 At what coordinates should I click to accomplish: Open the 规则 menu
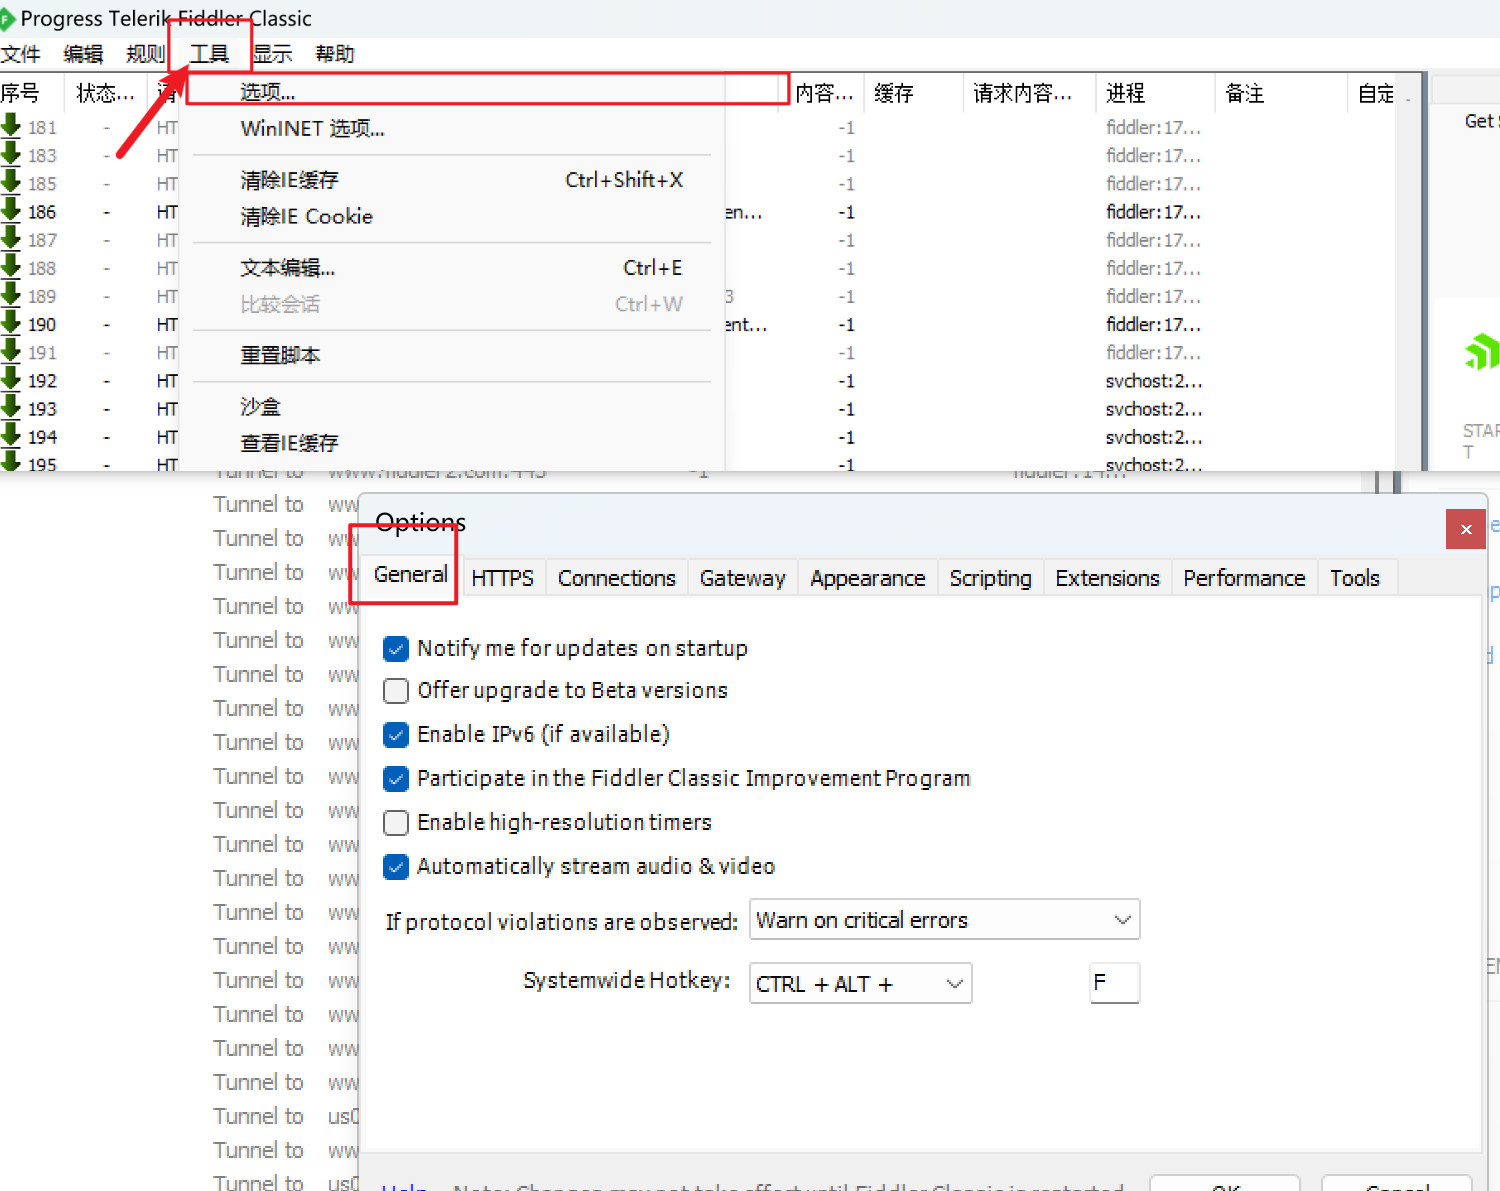145,54
